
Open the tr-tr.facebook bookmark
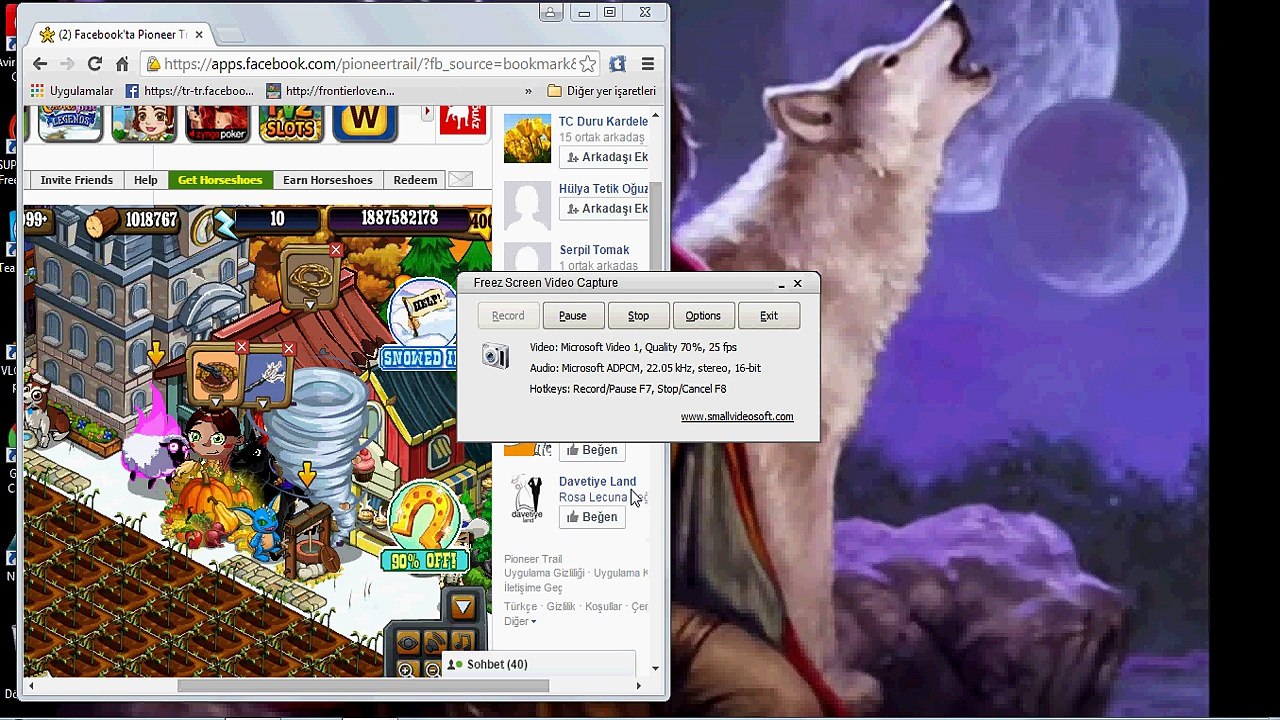click(190, 91)
